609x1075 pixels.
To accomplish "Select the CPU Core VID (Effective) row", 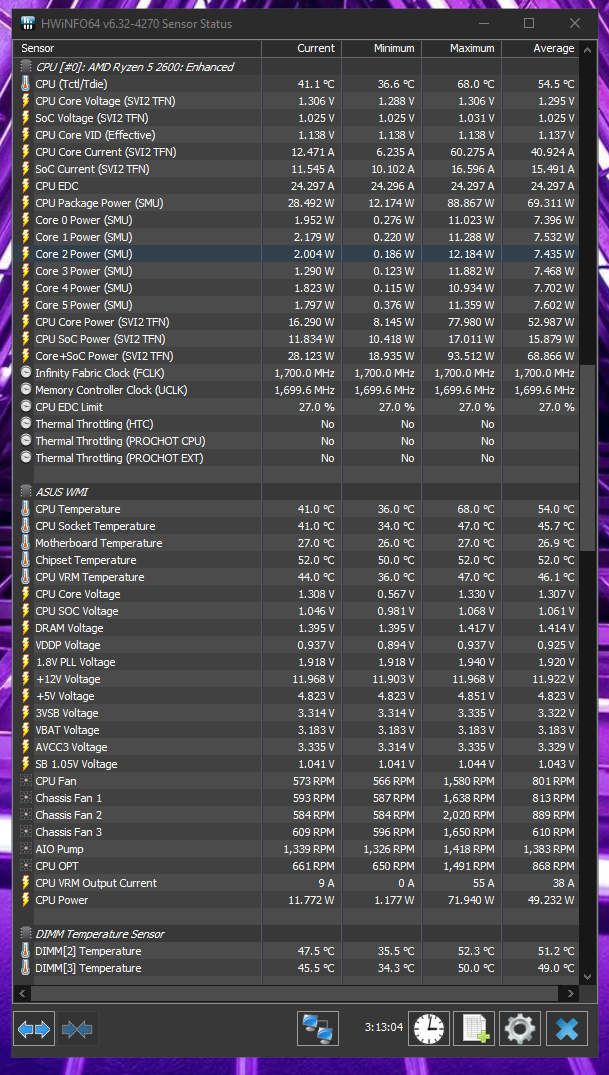I will 296,135.
